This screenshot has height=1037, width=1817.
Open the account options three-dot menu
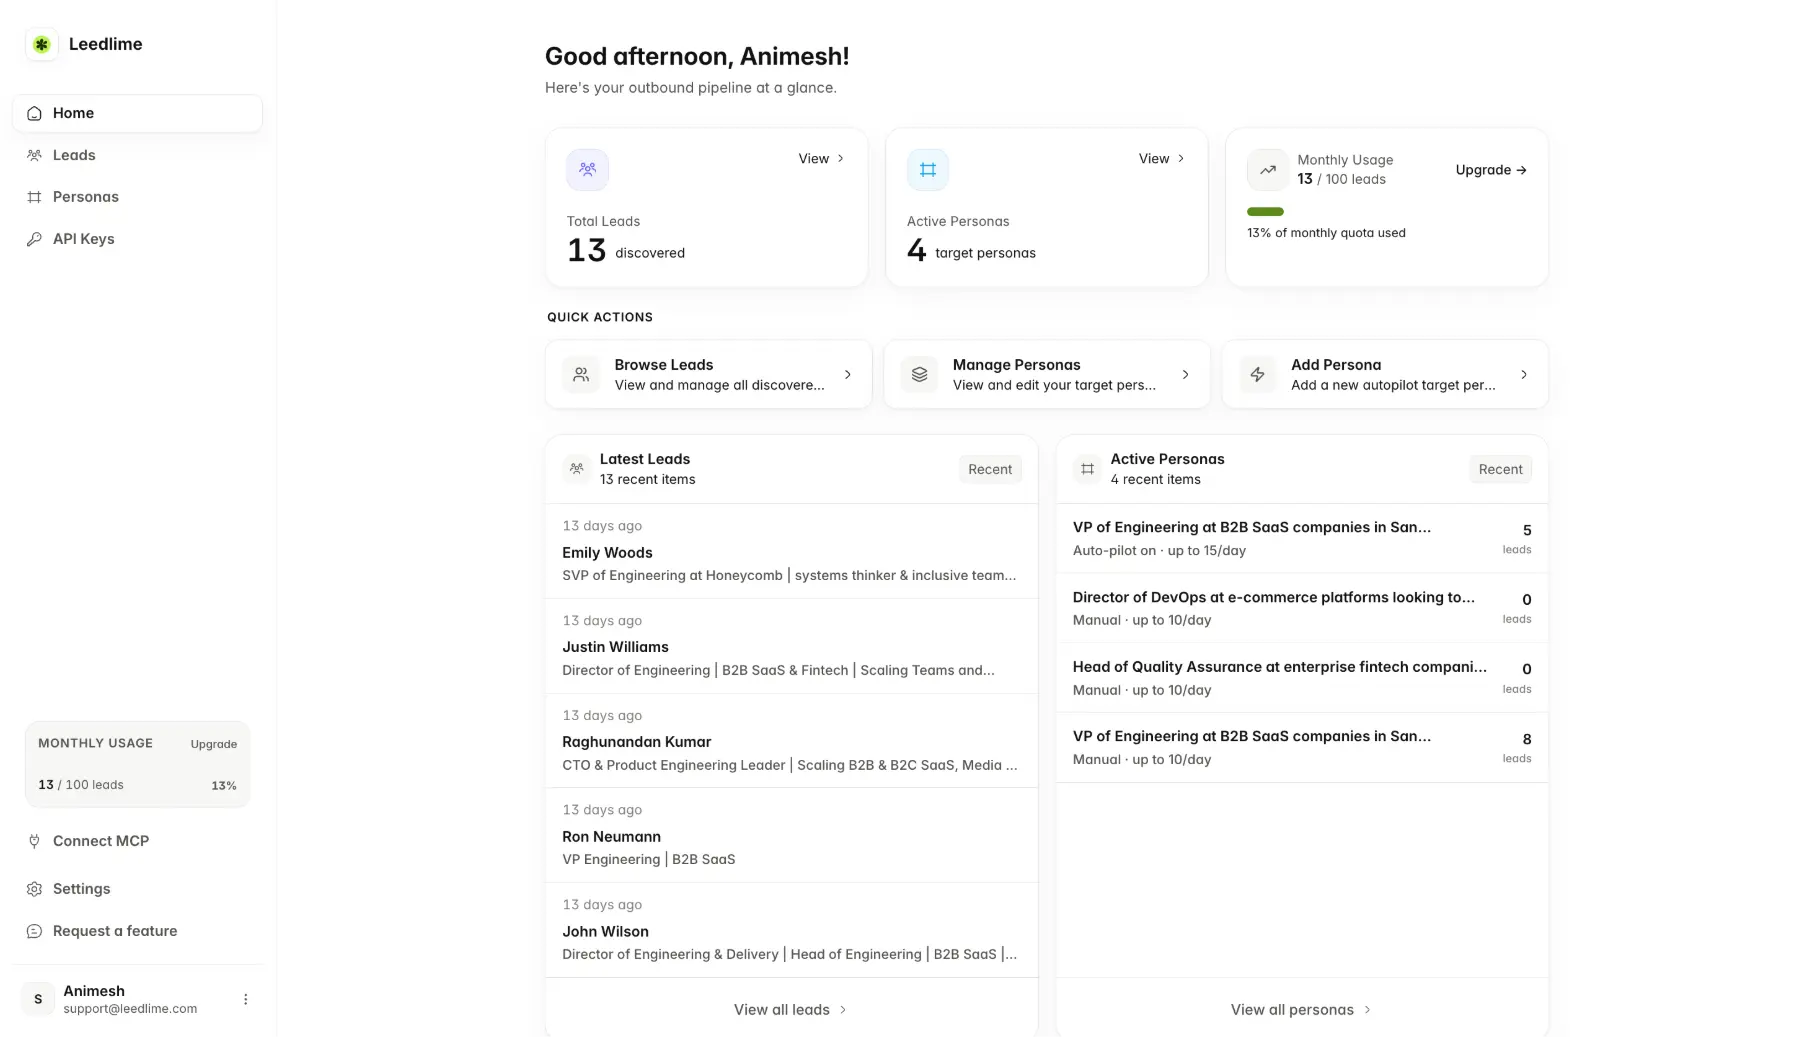click(245, 999)
